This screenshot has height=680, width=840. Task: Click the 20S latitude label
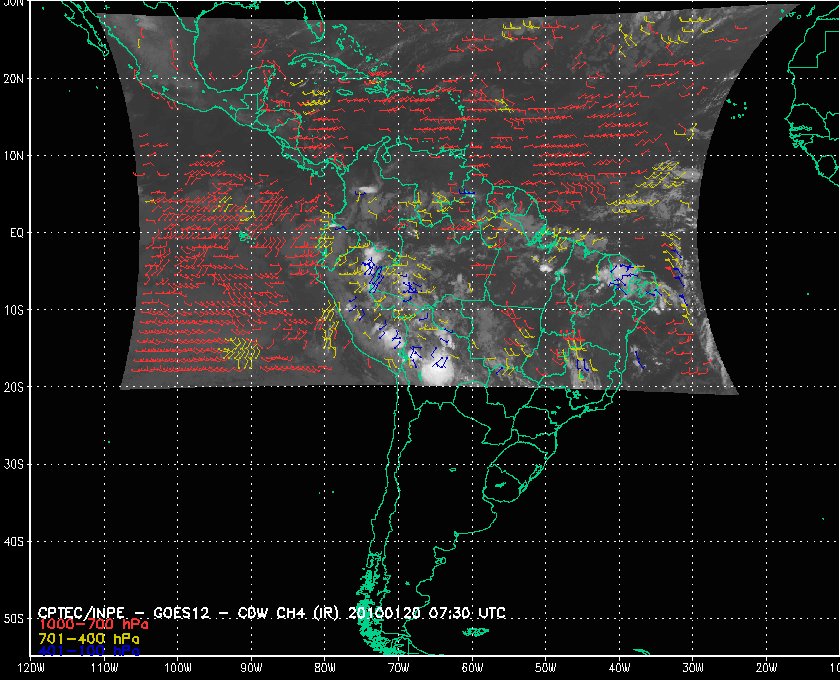click(x=13, y=387)
